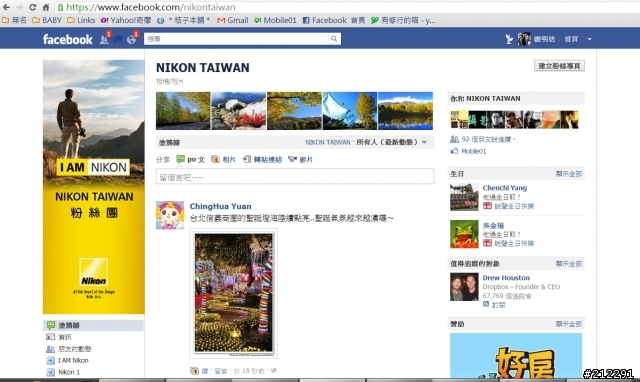Screen dimensions: 640x382
Task: Open first autumn trees album thumbnail
Action: tap(183, 111)
